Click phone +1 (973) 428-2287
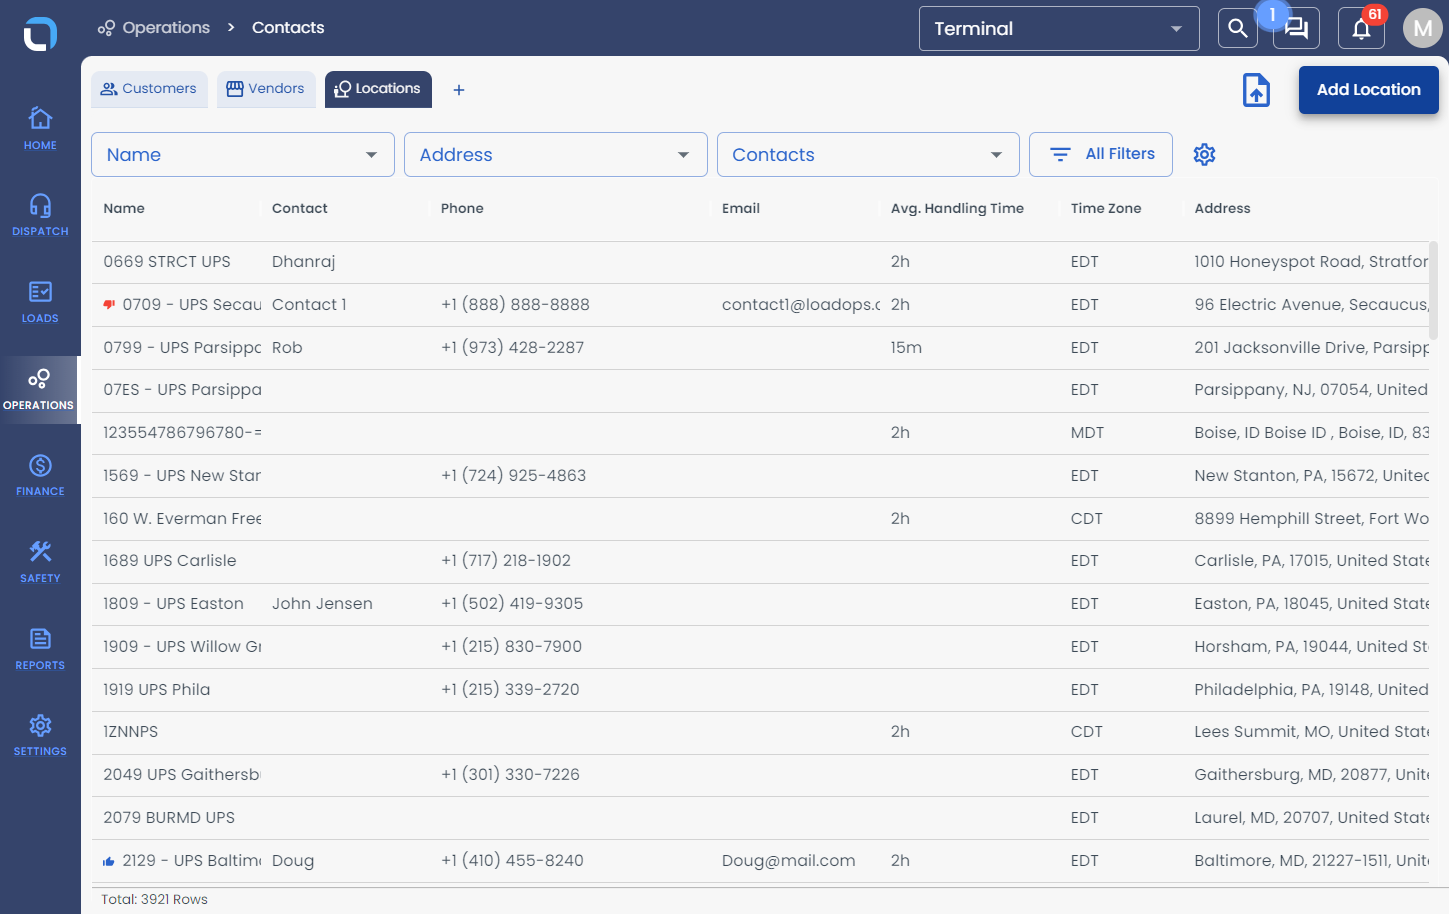The width and height of the screenshot is (1449, 914). coord(512,348)
